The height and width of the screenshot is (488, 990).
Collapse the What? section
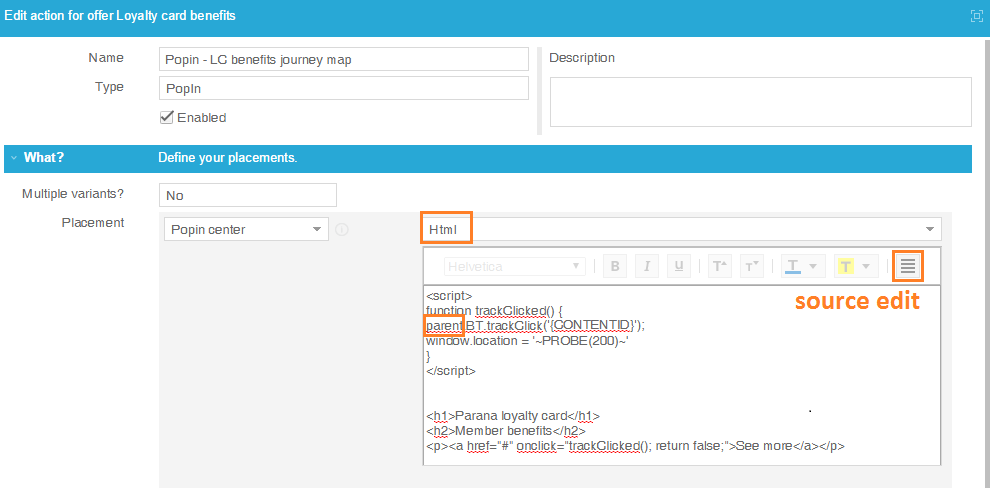(14, 158)
